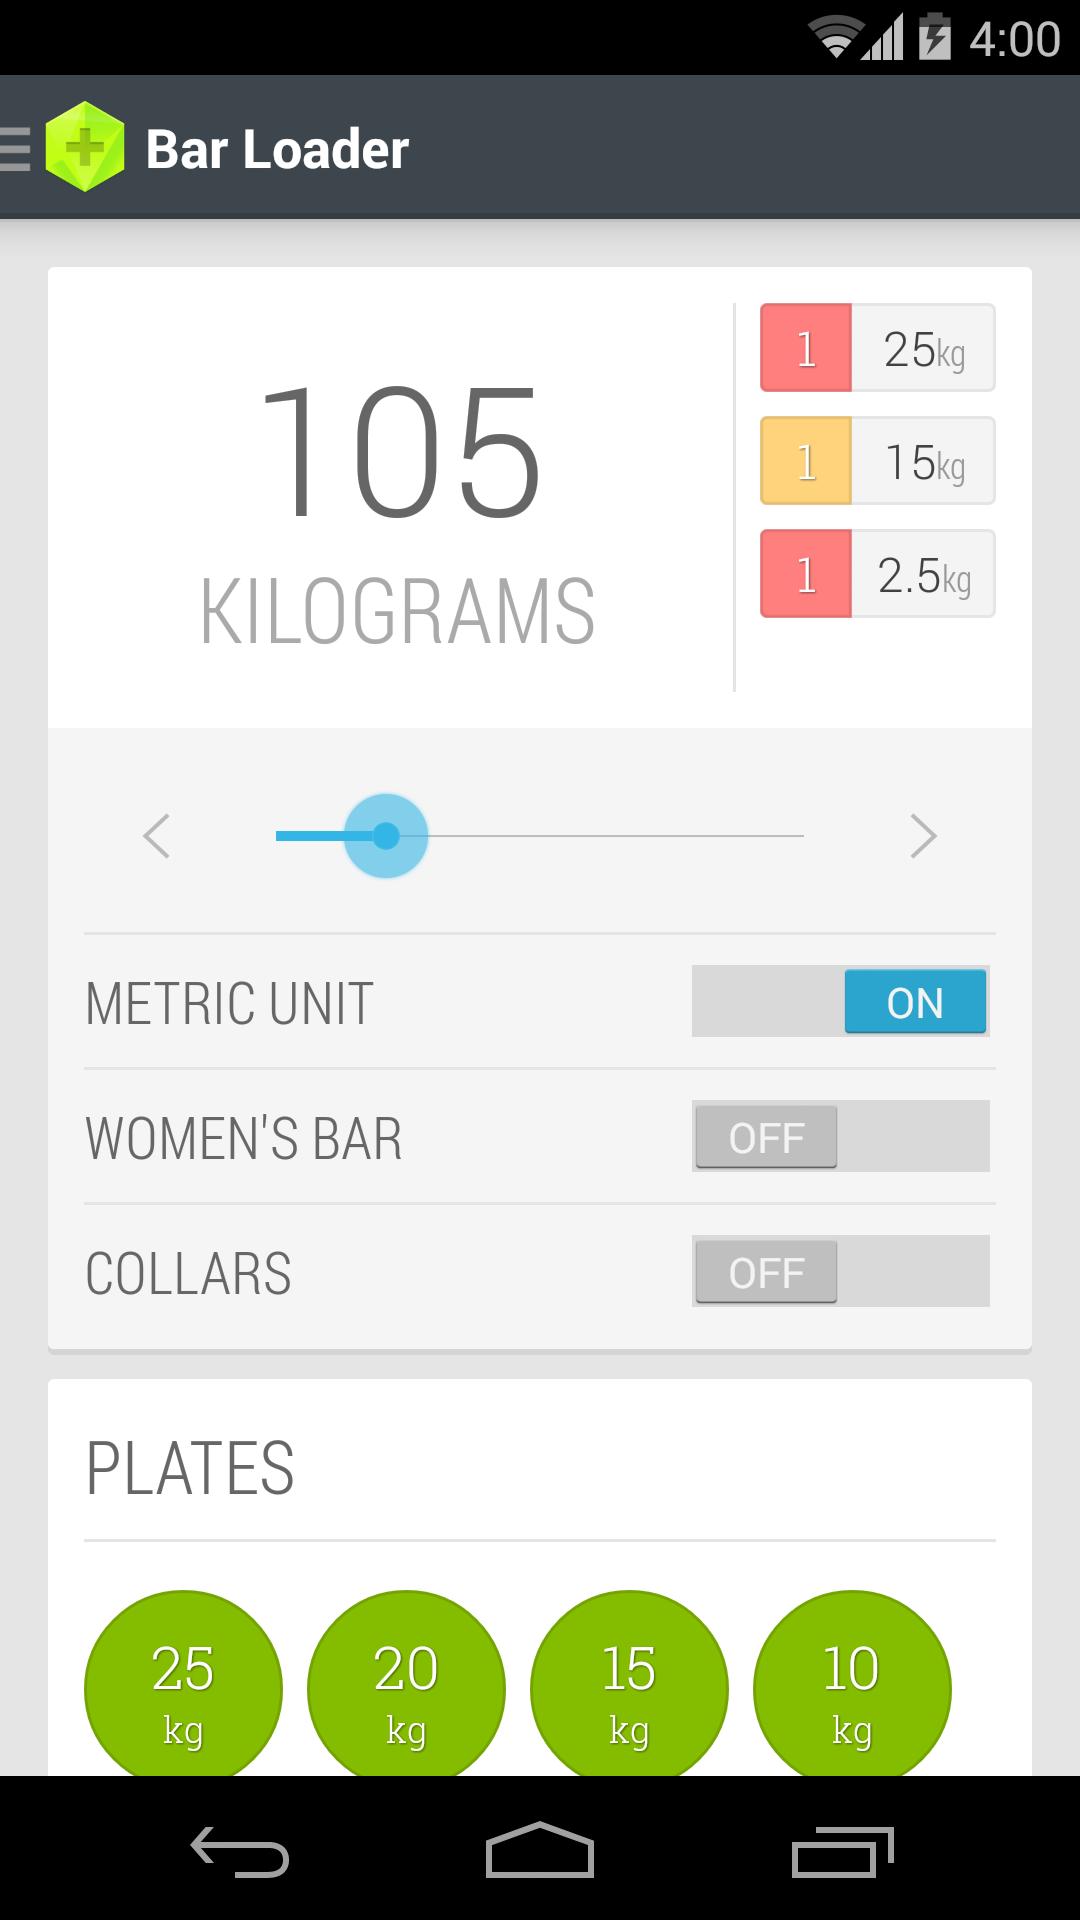Screen dimensions: 1080x1920
Task: Enable the Women's Bar switch
Action: tap(840, 1136)
